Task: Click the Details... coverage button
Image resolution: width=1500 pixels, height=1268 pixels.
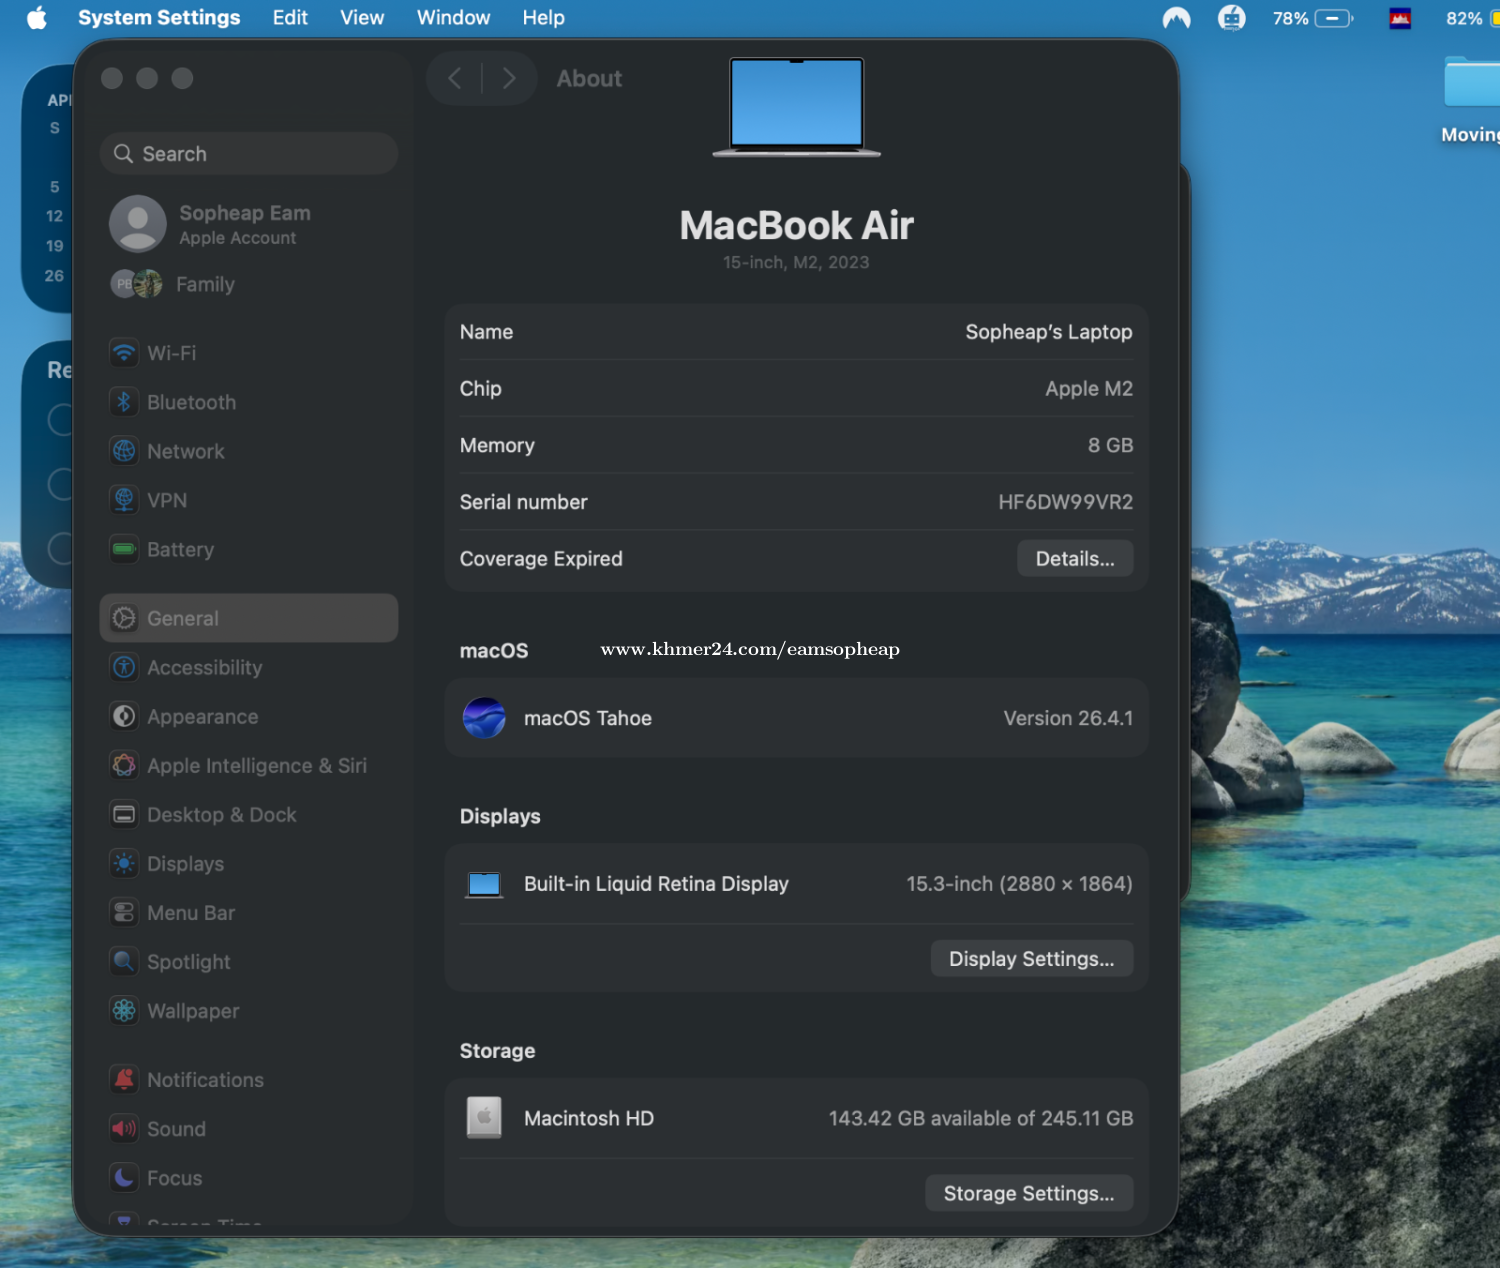Action: click(x=1075, y=559)
